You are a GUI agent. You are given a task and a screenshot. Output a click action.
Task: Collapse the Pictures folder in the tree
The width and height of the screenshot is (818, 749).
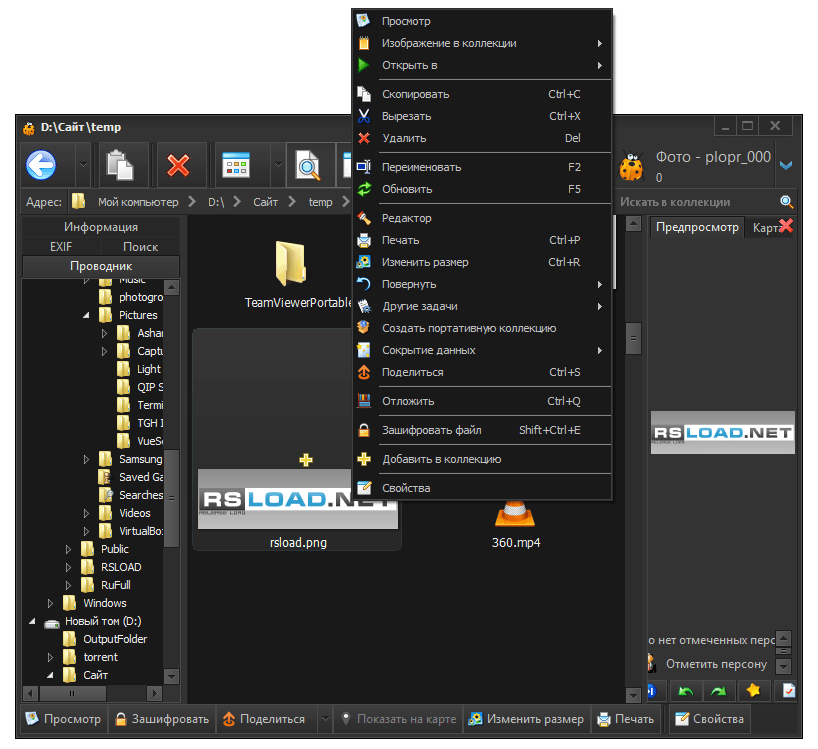[85, 314]
